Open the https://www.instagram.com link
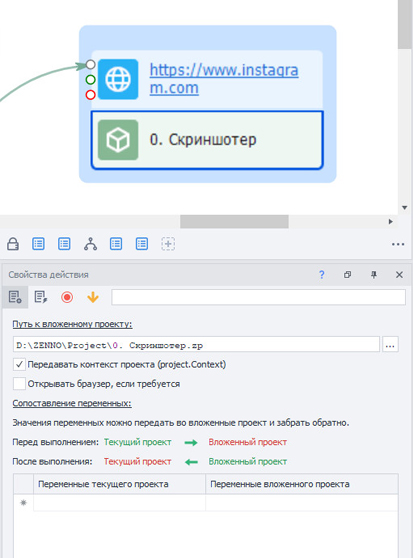The width and height of the screenshot is (413, 558). 224,79
